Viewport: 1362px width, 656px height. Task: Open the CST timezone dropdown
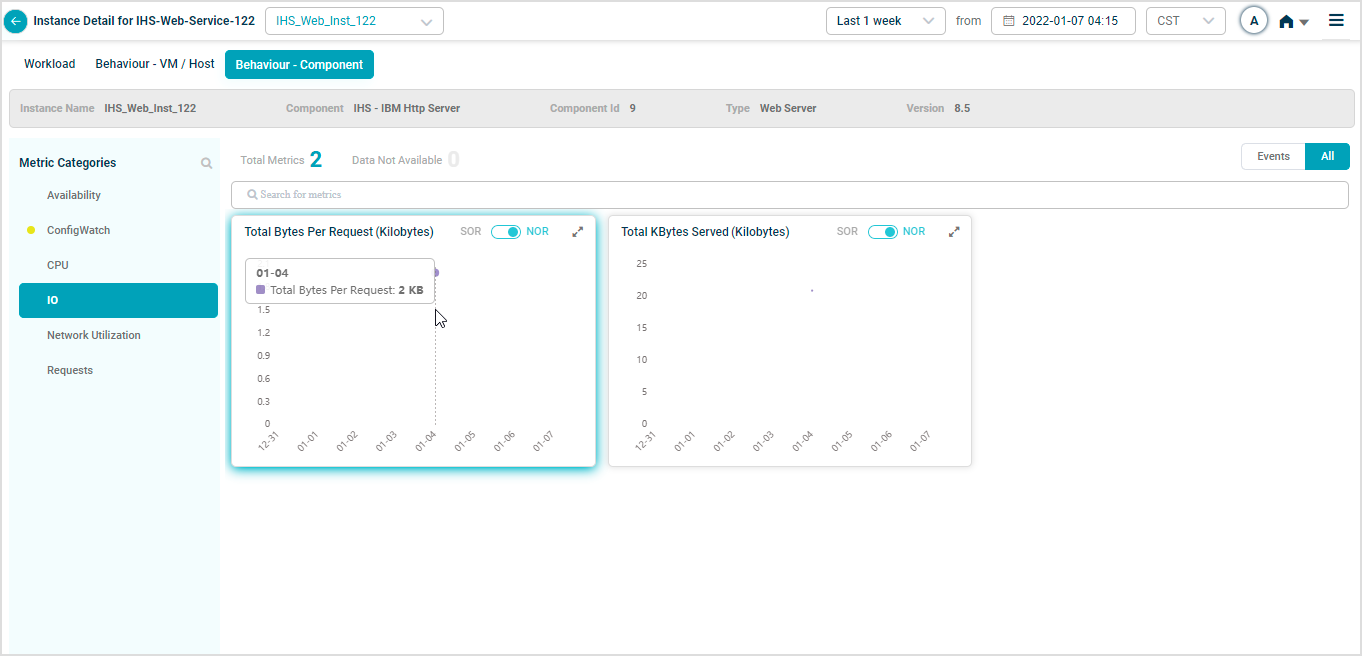pyautogui.click(x=1185, y=21)
